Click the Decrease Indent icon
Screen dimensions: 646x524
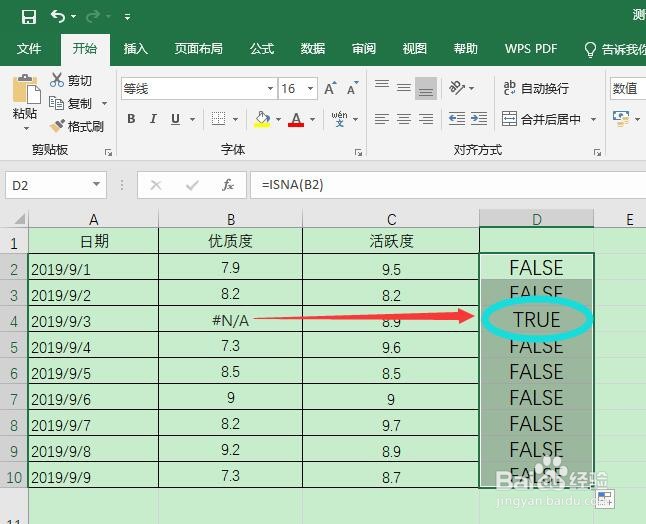point(457,119)
